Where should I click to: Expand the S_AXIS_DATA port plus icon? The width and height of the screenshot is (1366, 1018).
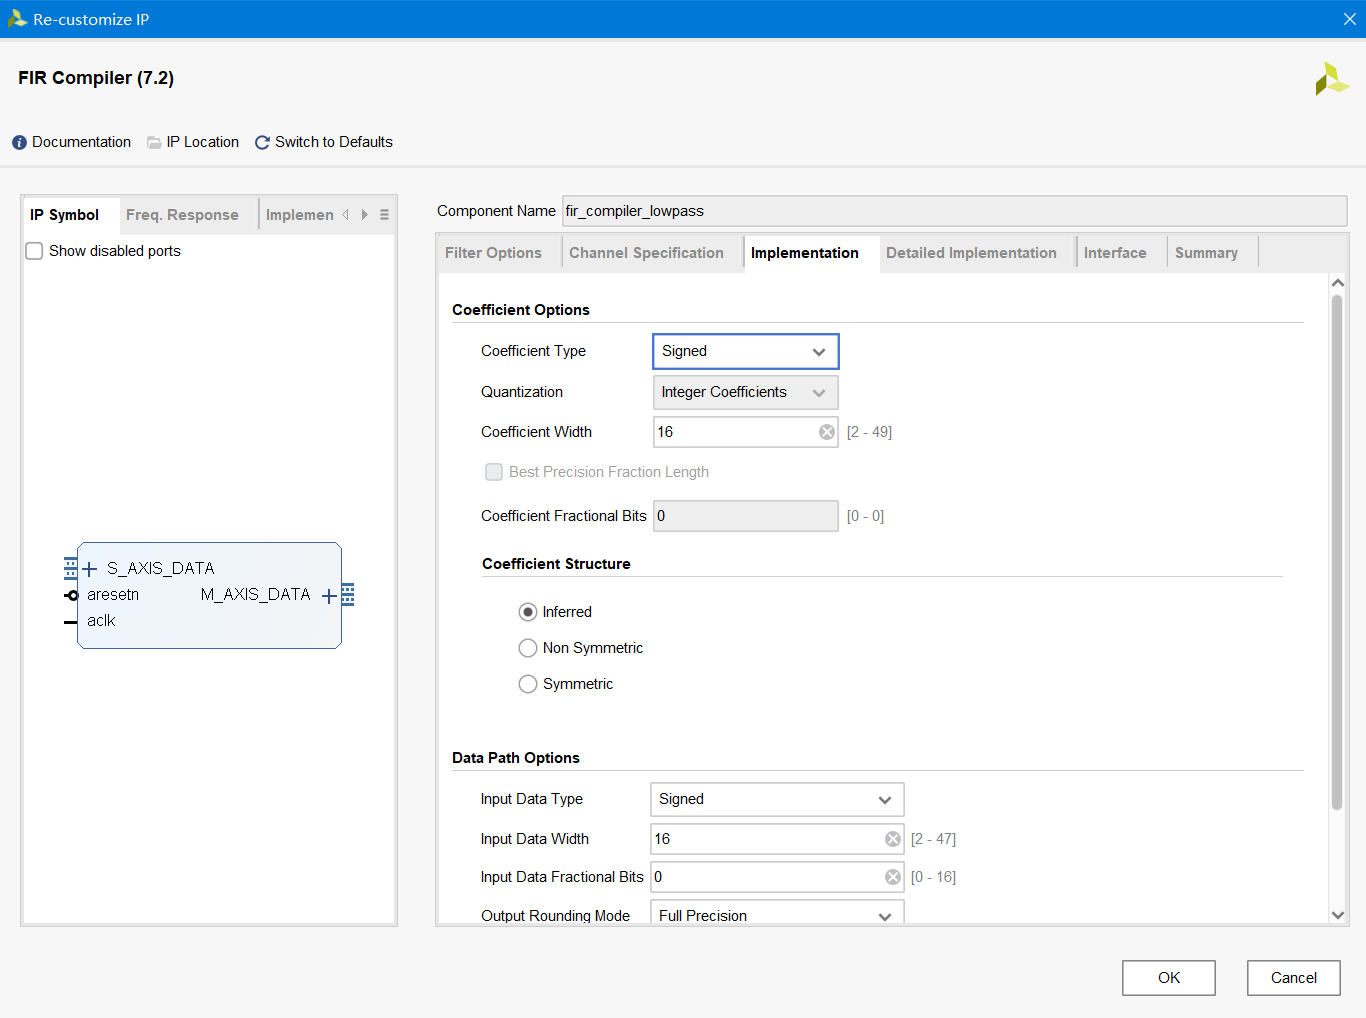[90, 569]
